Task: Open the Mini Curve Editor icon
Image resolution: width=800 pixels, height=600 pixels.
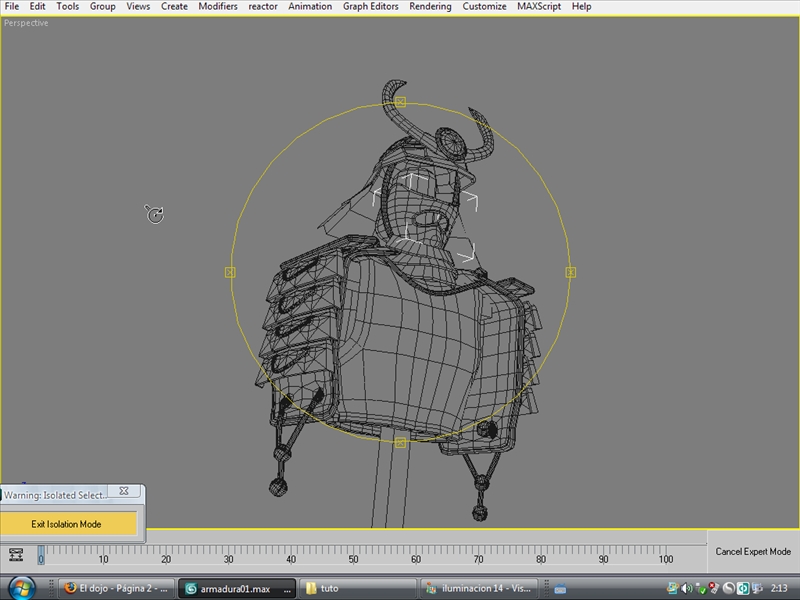Action: [x=16, y=555]
